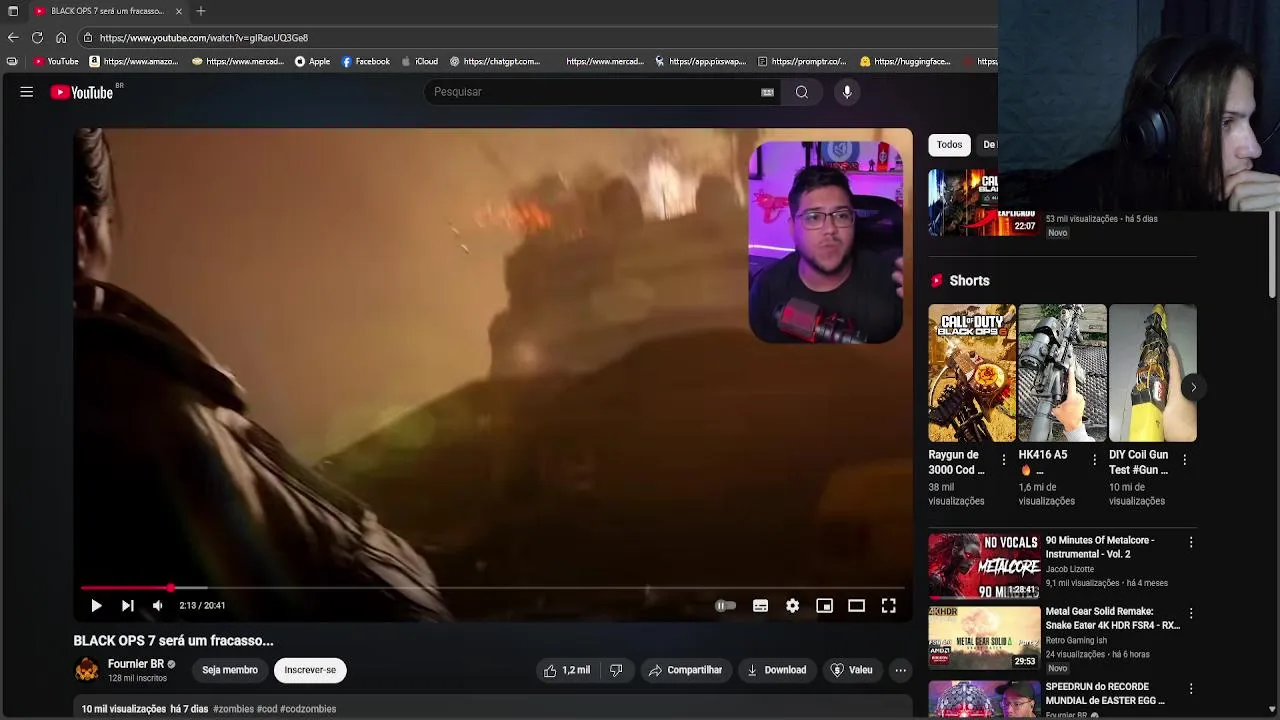Open options for HK416 A5 short
The height and width of the screenshot is (720, 1280).
[1094, 460]
